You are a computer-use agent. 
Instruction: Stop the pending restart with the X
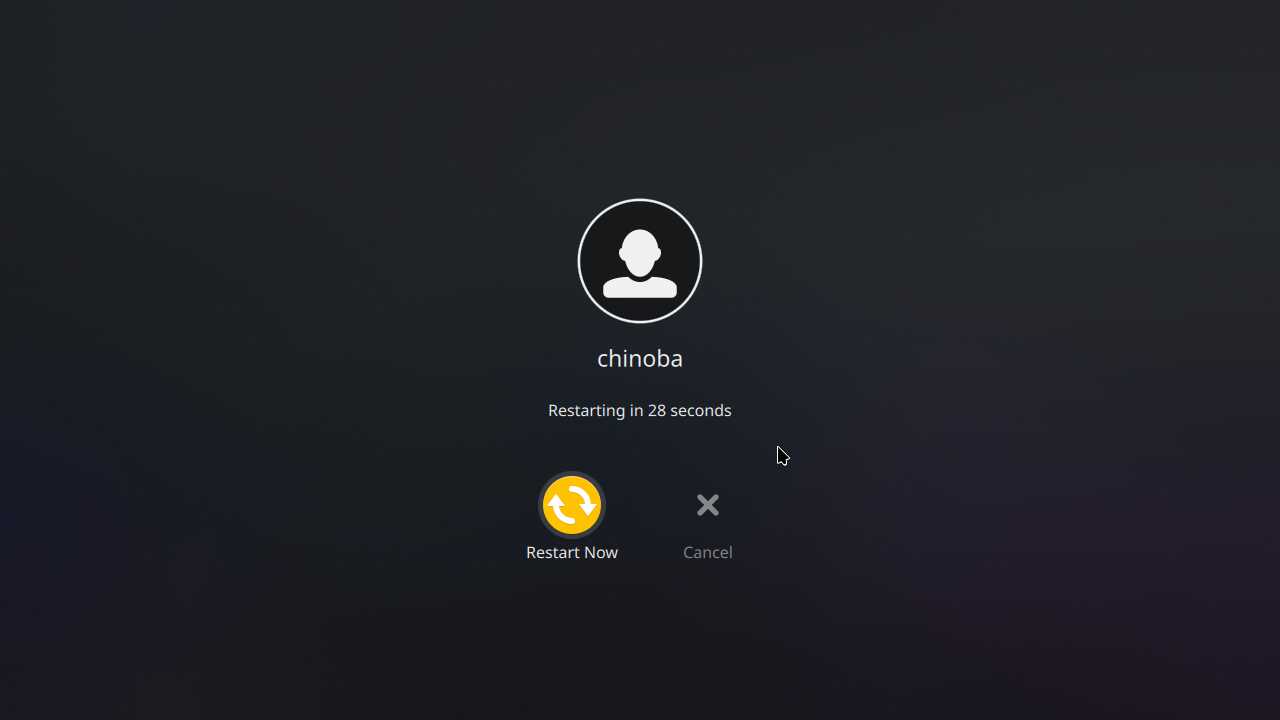[708, 505]
